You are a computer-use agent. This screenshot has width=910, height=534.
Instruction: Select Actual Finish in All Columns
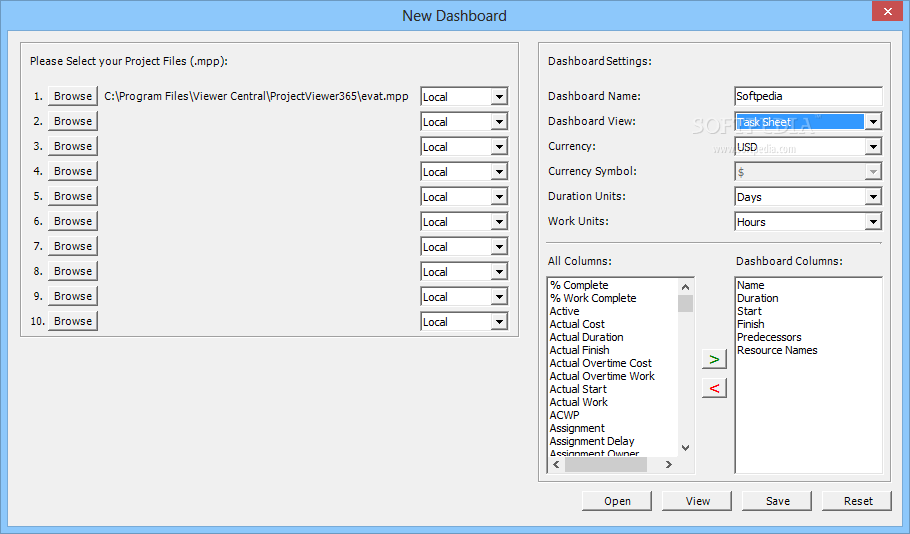tap(579, 350)
